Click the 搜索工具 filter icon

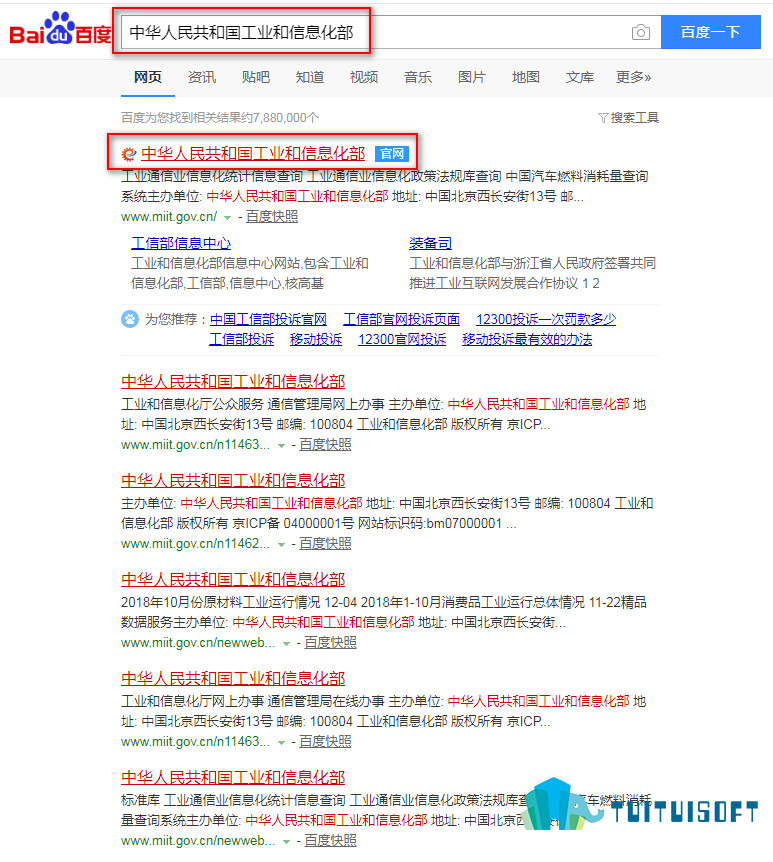[x=603, y=118]
